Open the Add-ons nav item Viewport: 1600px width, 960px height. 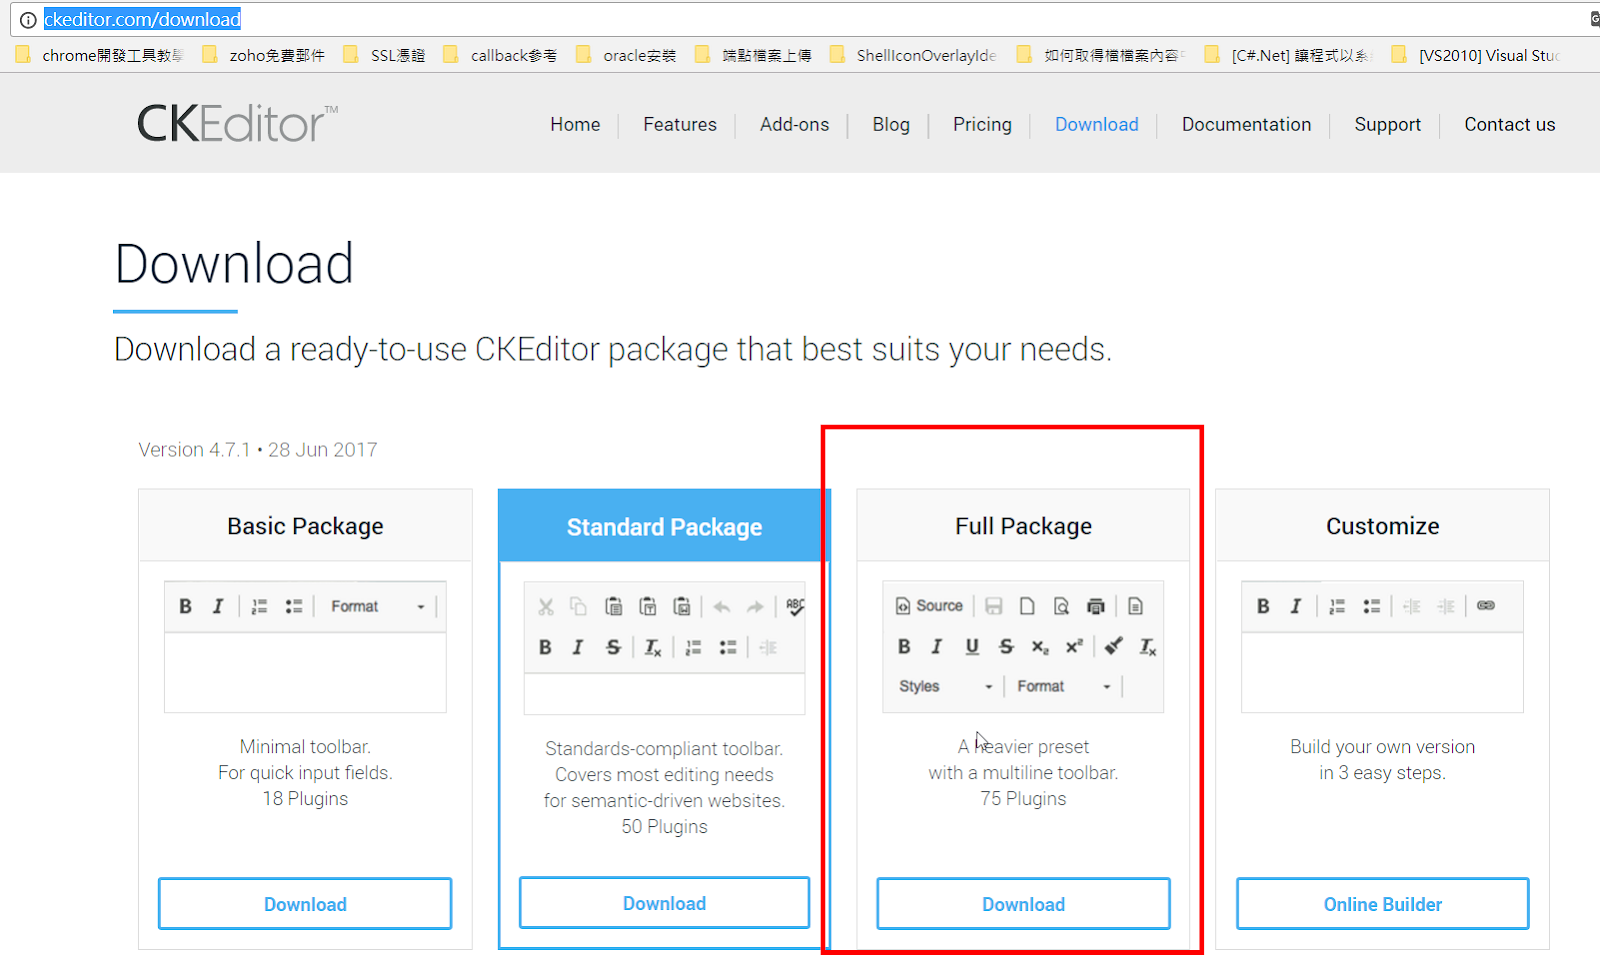[794, 124]
